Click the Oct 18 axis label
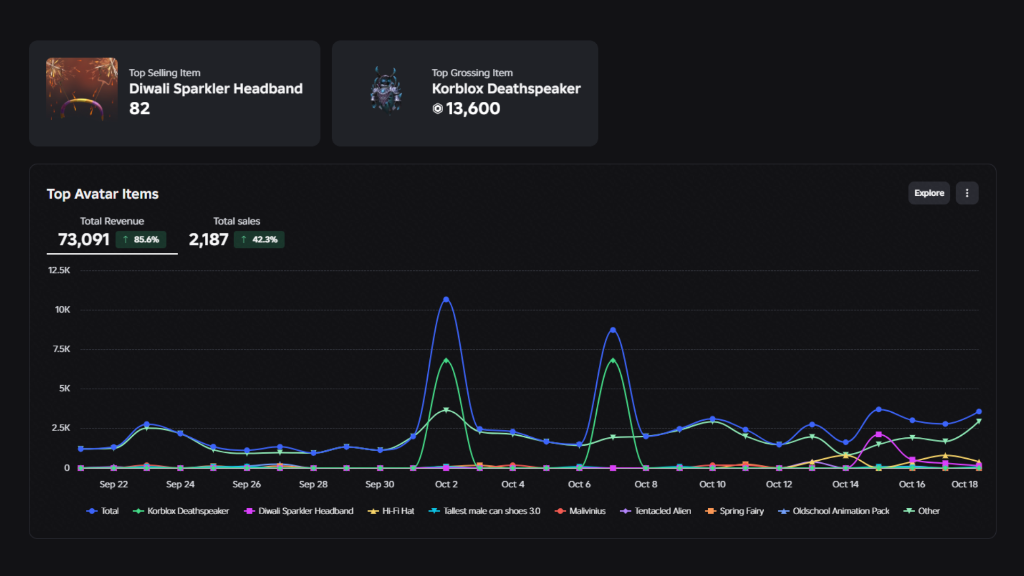The width and height of the screenshot is (1024, 576). coord(965,485)
